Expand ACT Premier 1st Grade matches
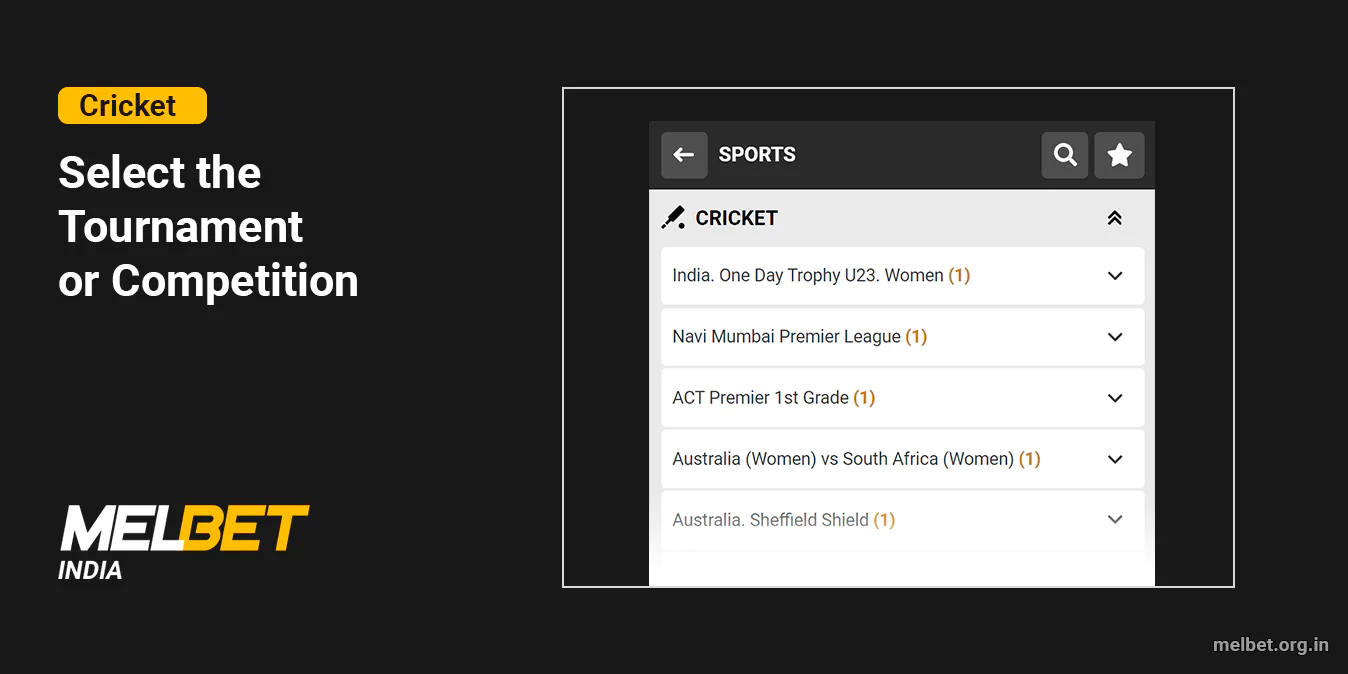Viewport: 1348px width, 674px height. click(1115, 398)
